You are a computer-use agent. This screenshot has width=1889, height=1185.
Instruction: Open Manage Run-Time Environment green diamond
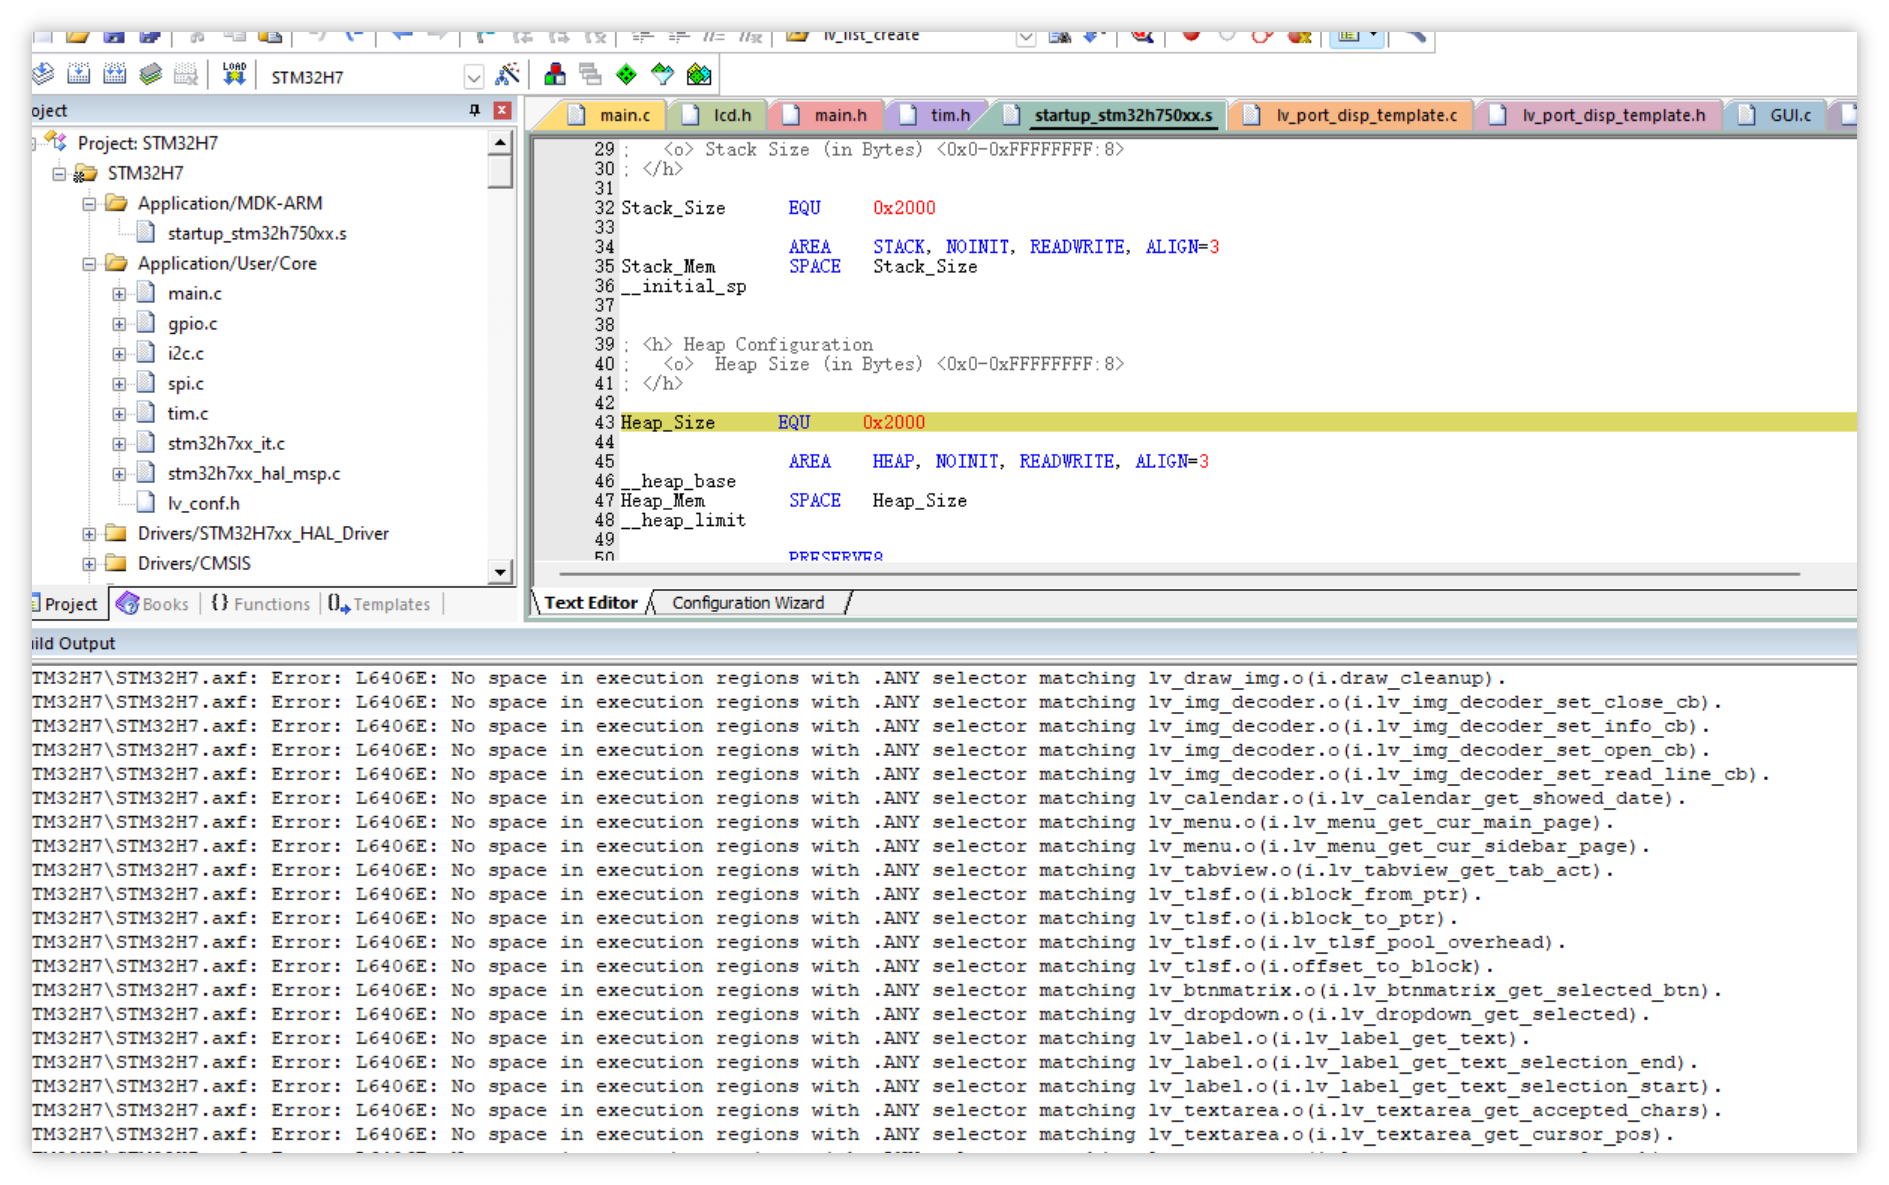(626, 75)
